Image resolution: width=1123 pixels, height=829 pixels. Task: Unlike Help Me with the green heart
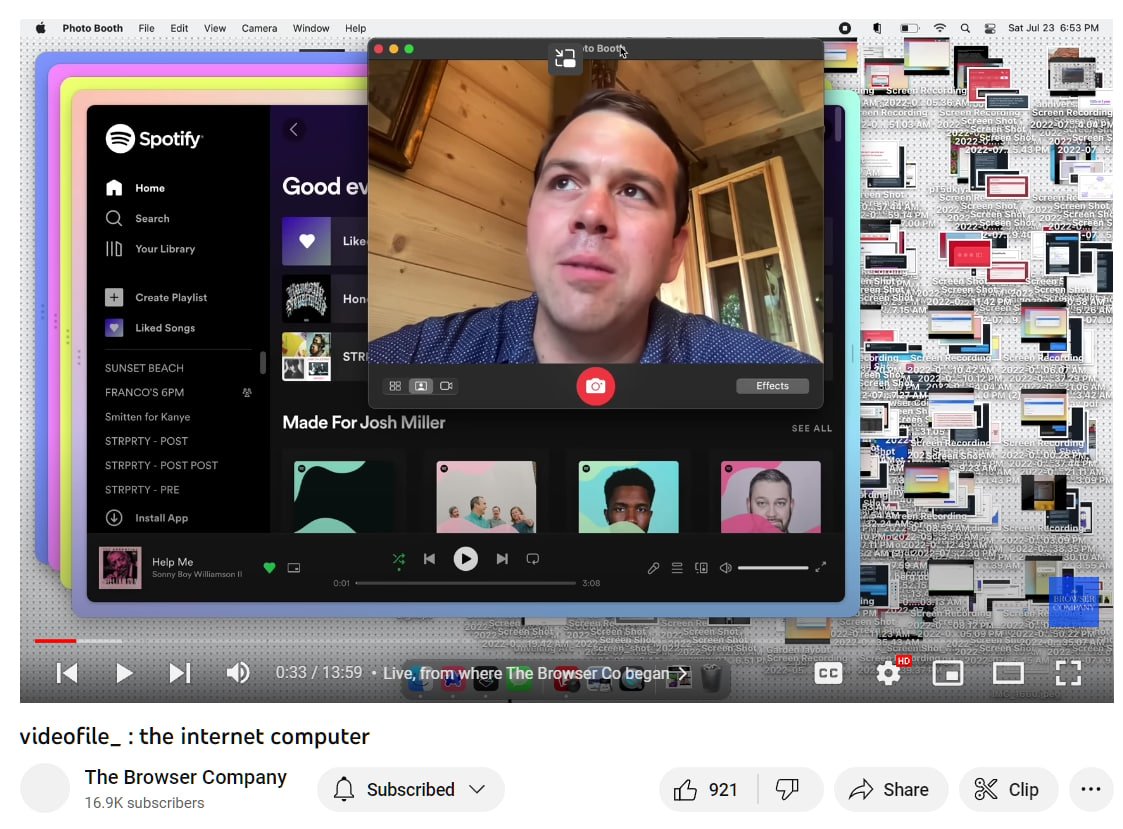point(269,567)
